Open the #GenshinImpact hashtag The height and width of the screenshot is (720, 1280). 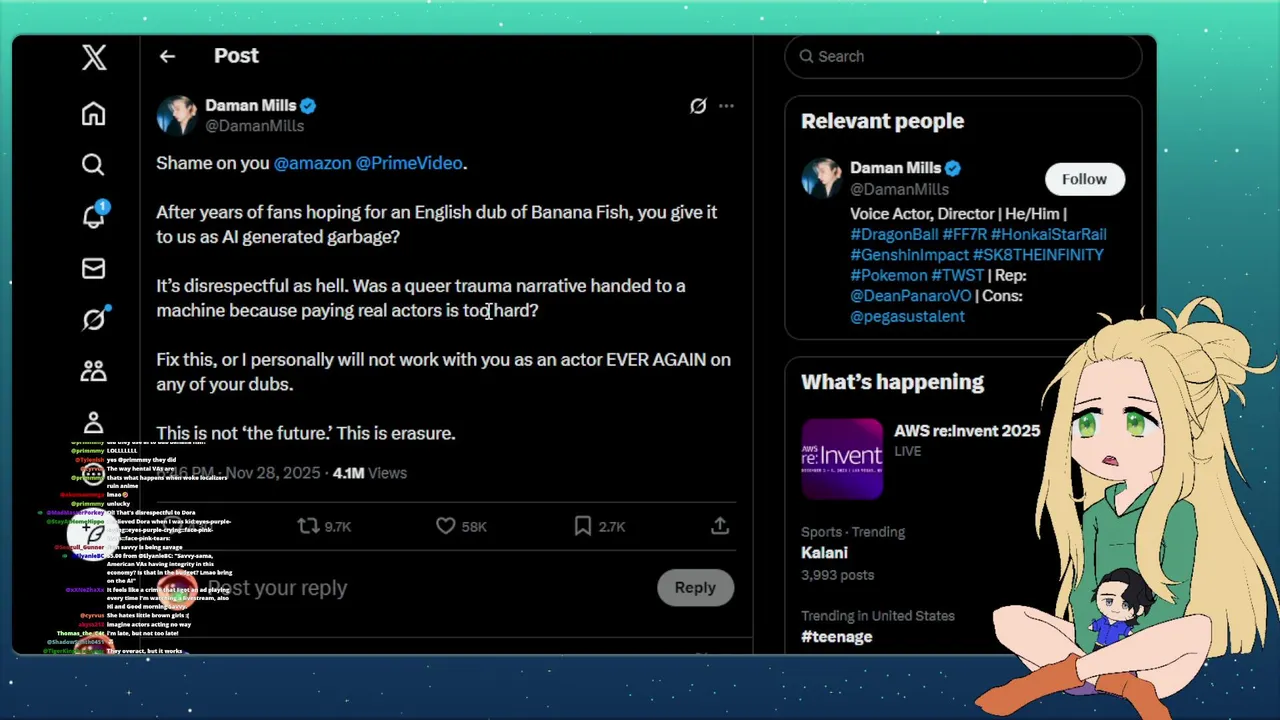909,255
